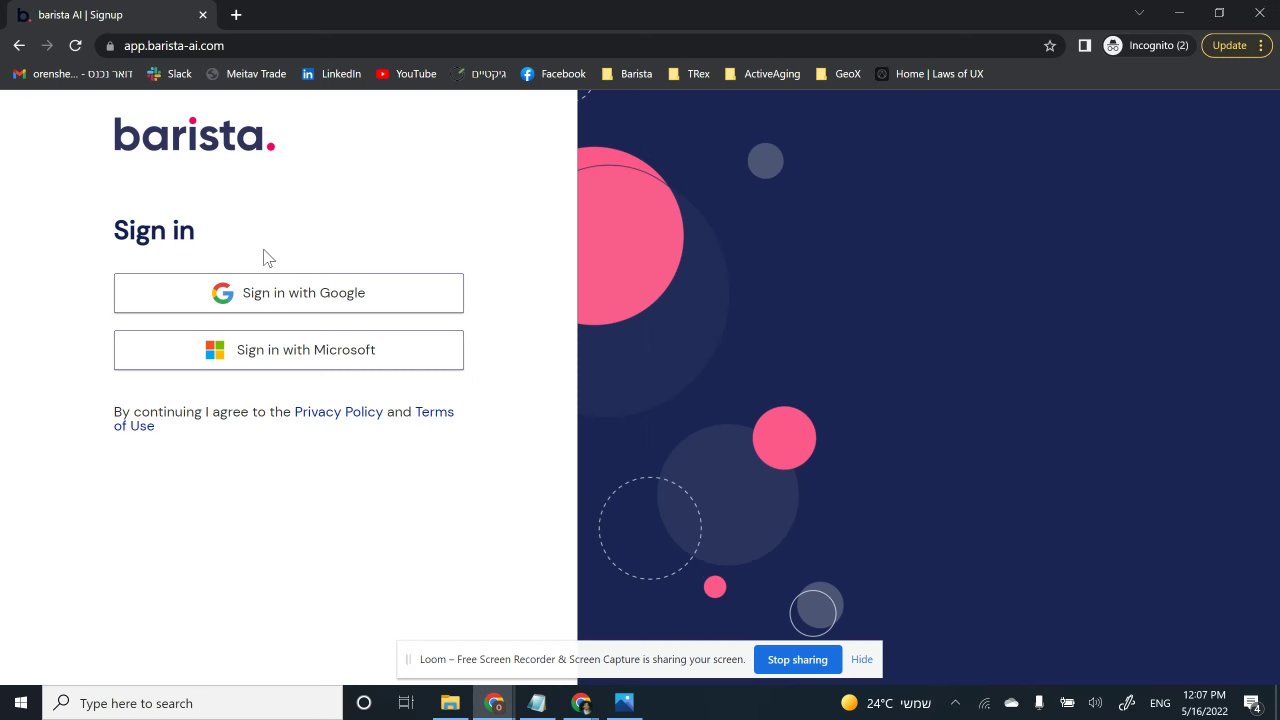
Task: Open the ActiveAging bookmarks folder
Action: pos(762,74)
